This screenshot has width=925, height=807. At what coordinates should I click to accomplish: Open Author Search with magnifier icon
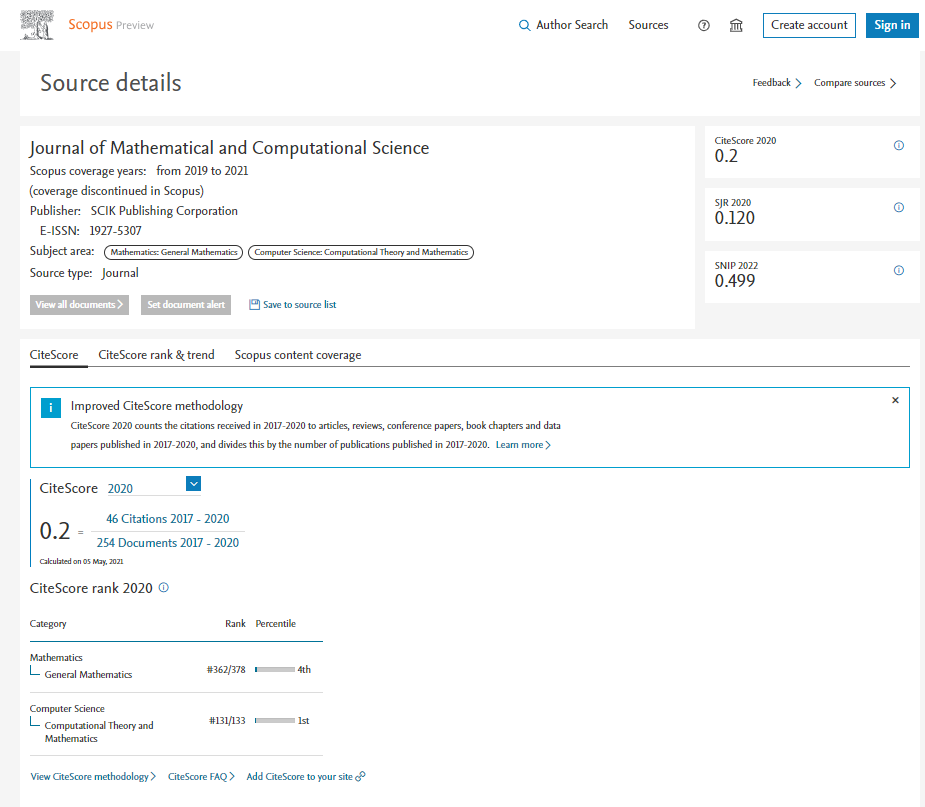[563, 25]
